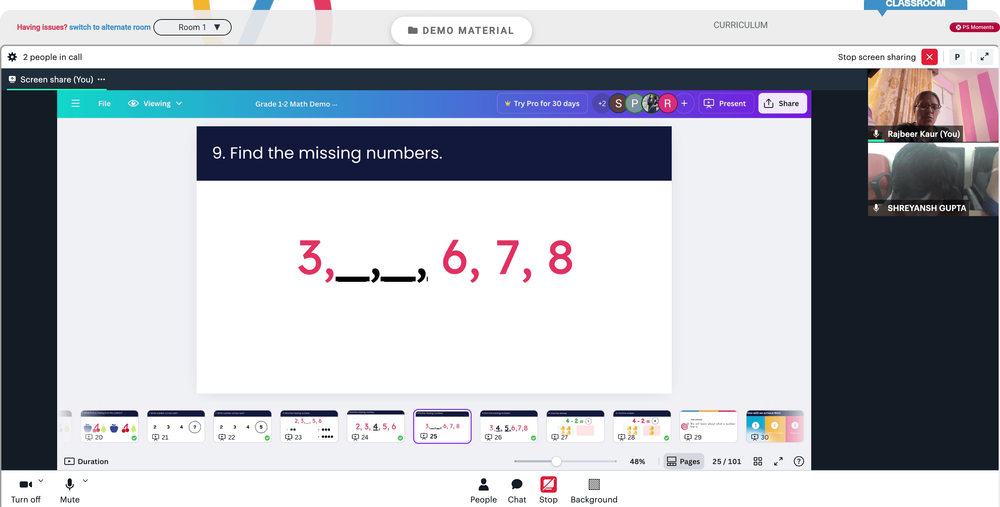This screenshot has height=507, width=1000.
Task: Open page thumbnail 21
Action: tap(176, 426)
